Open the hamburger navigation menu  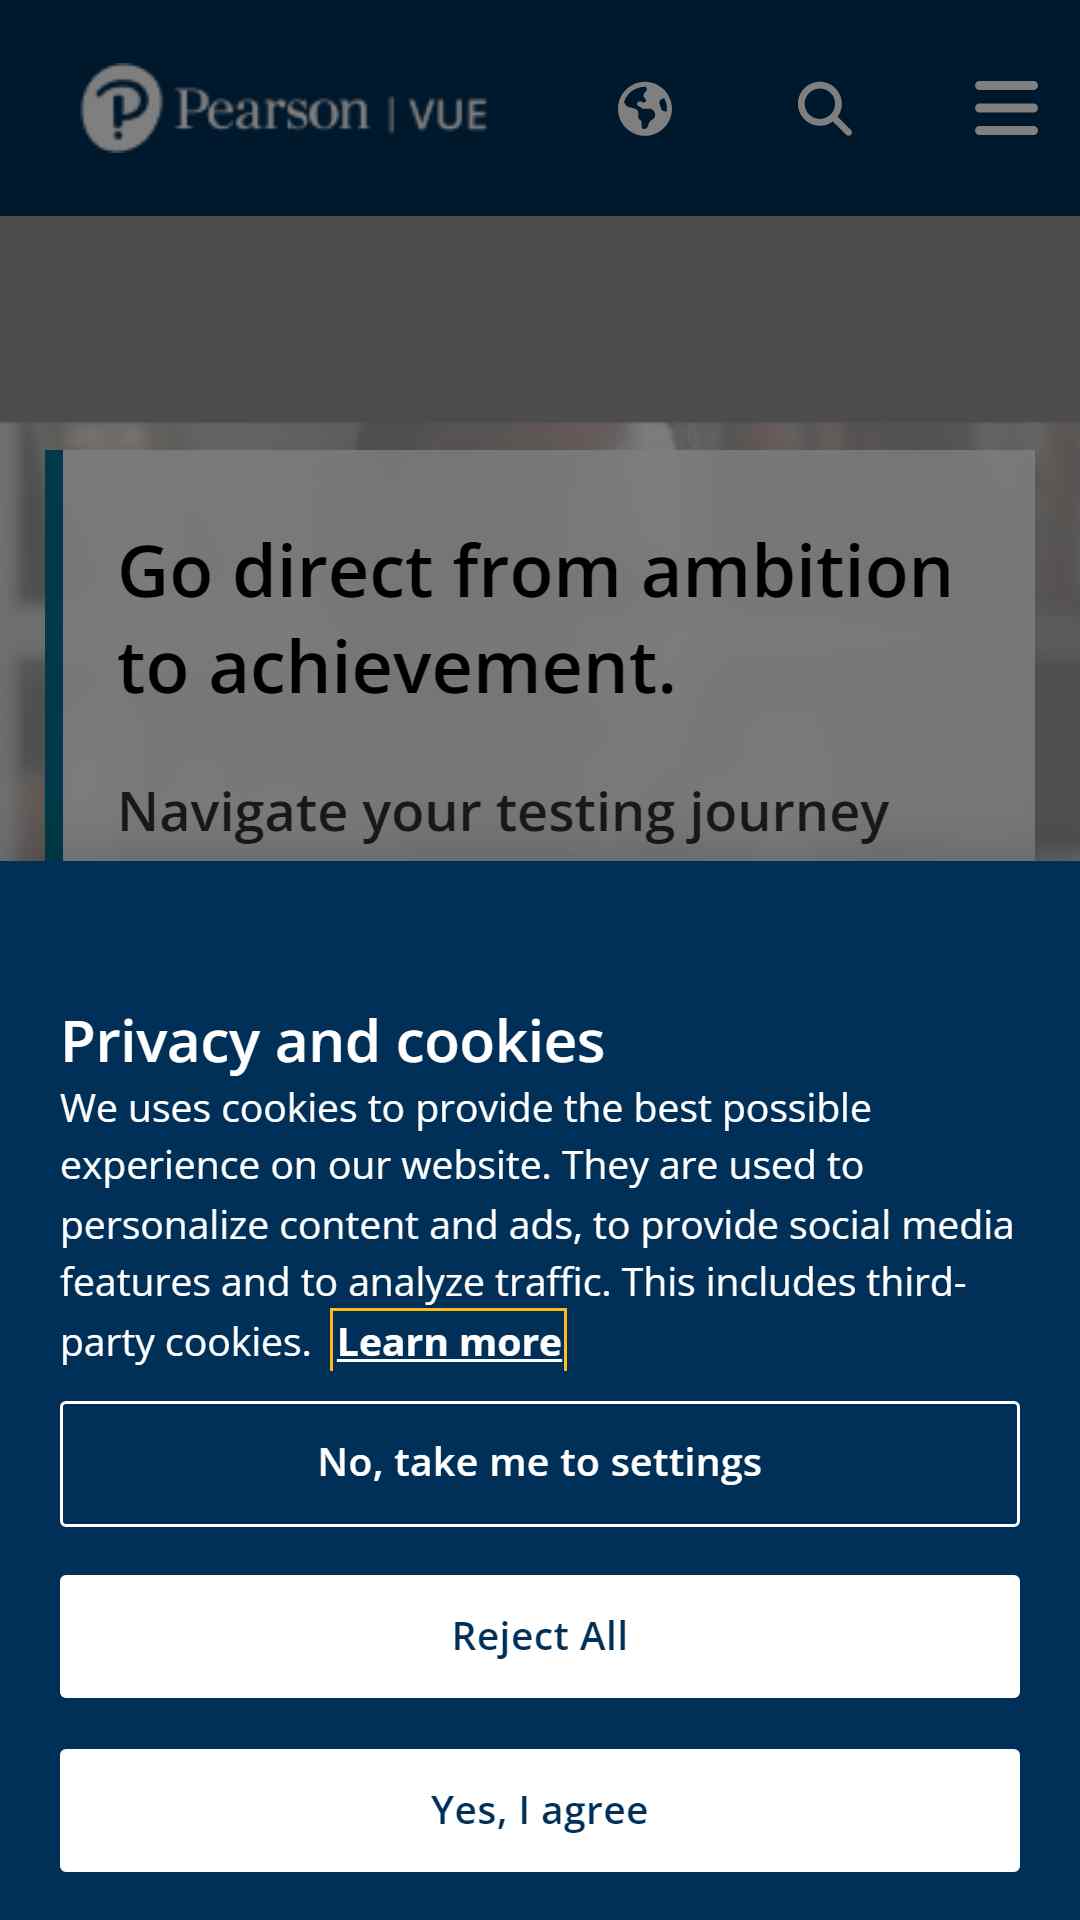[x=1006, y=108]
